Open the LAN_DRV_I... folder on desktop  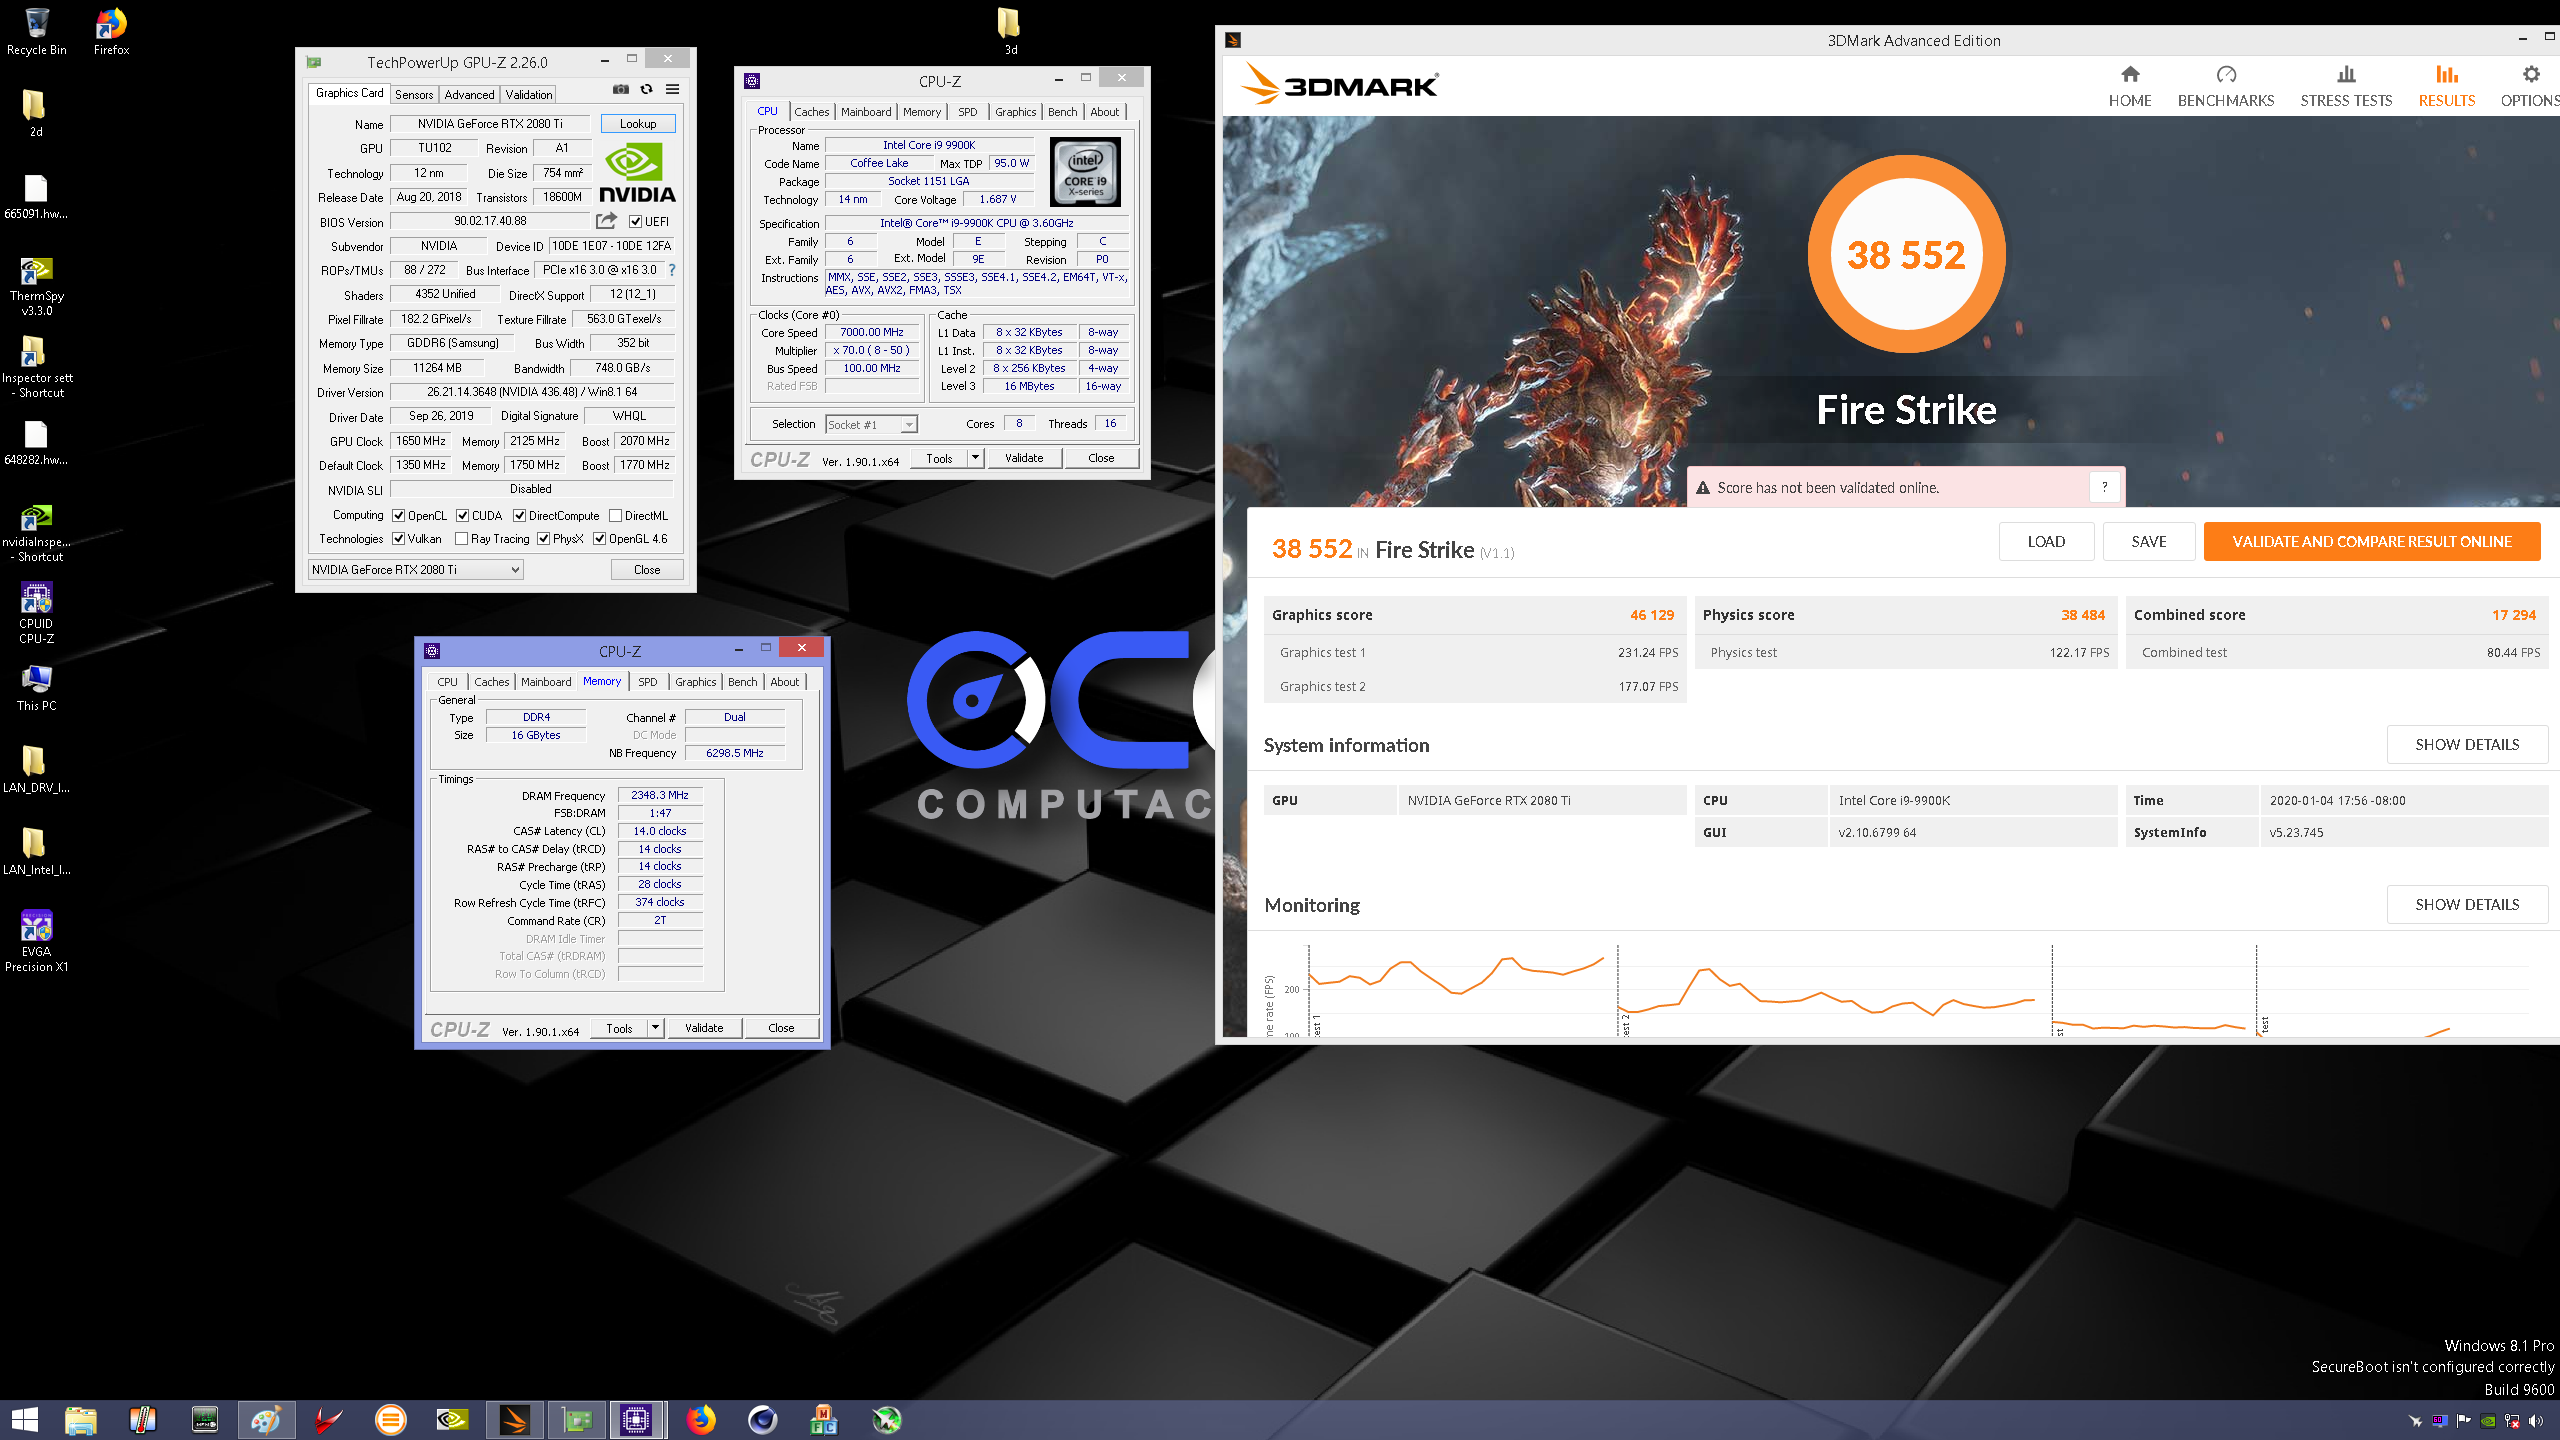(x=36, y=770)
